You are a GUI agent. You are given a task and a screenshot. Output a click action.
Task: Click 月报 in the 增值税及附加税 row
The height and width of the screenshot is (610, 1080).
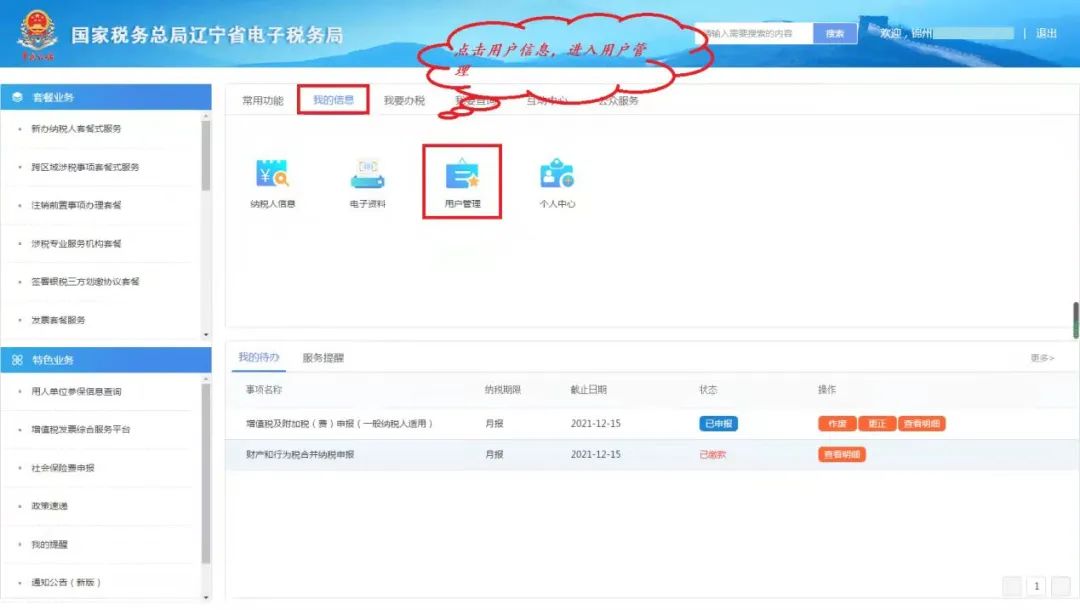(494, 423)
